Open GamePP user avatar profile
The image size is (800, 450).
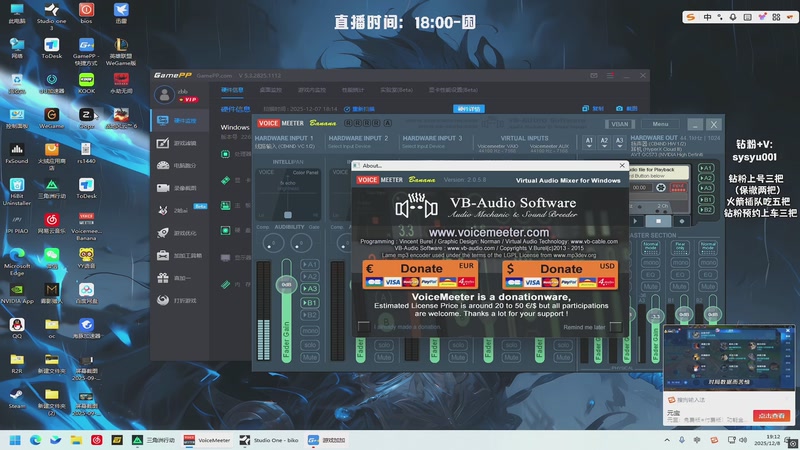click(164, 94)
